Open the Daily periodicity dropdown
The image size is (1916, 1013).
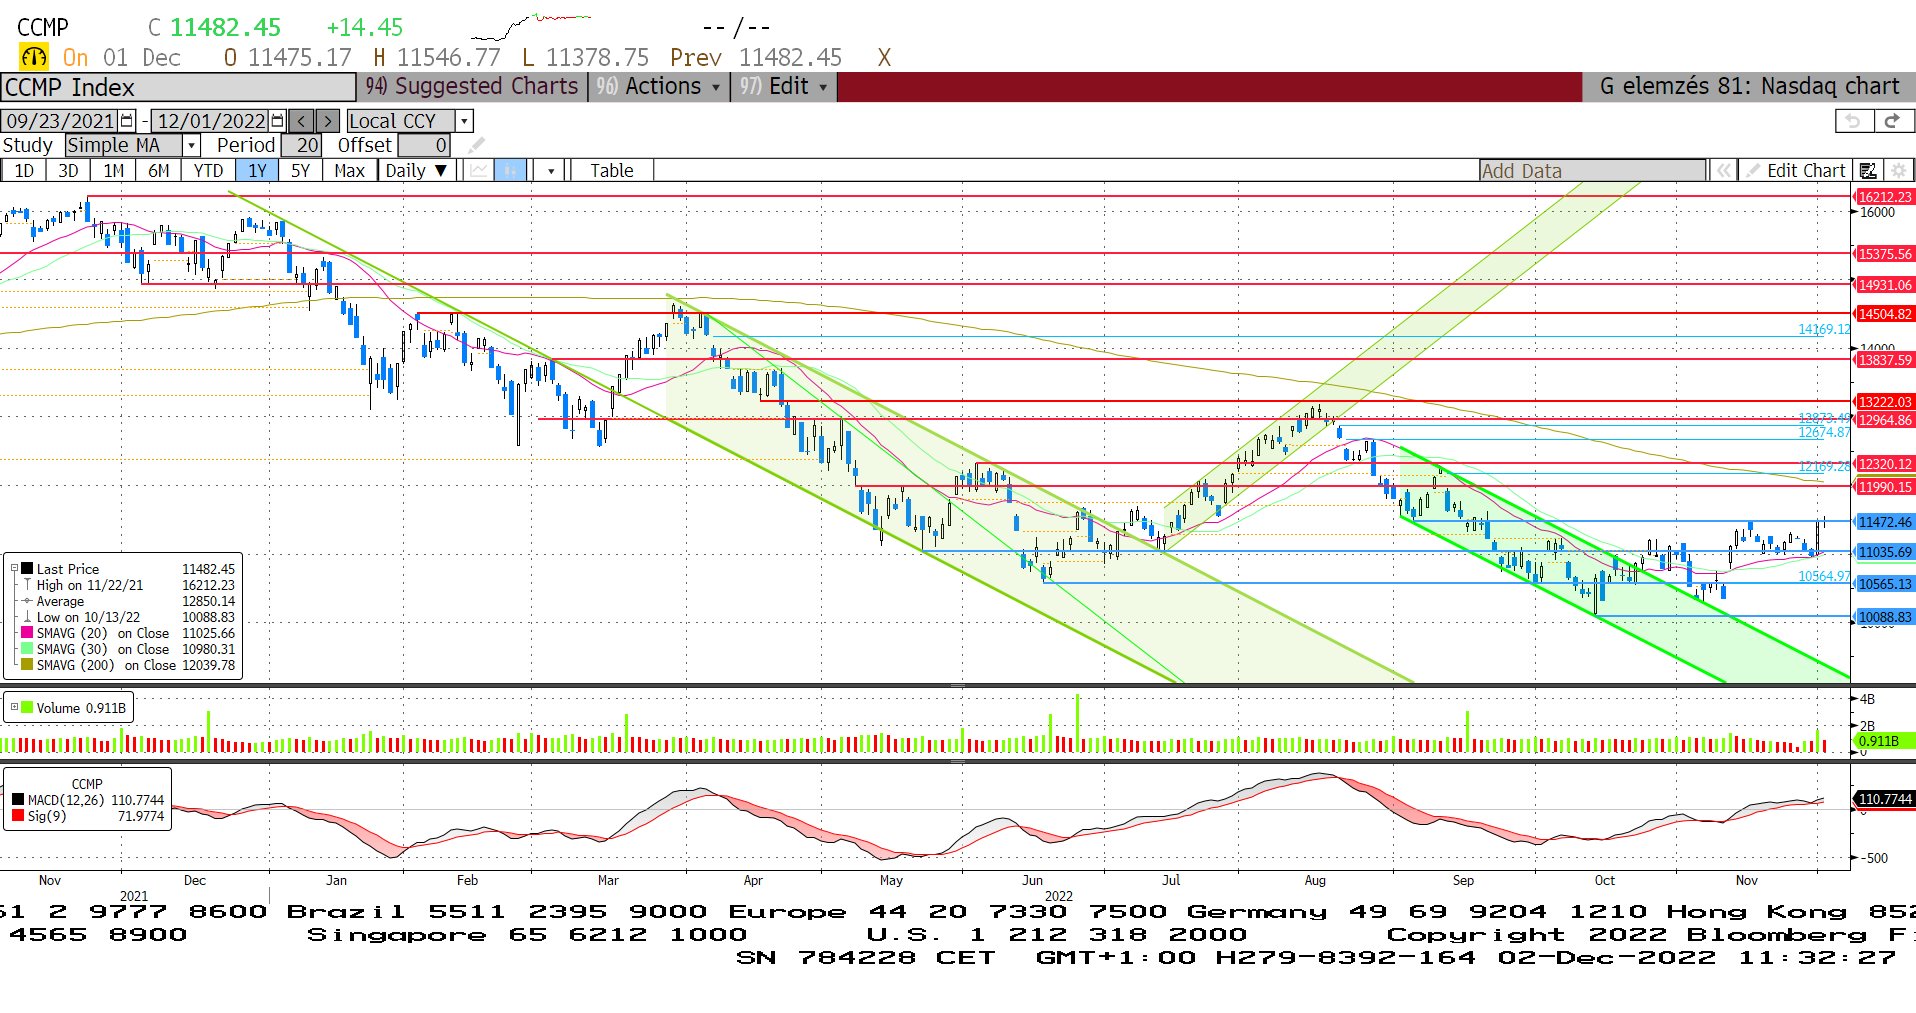(416, 171)
